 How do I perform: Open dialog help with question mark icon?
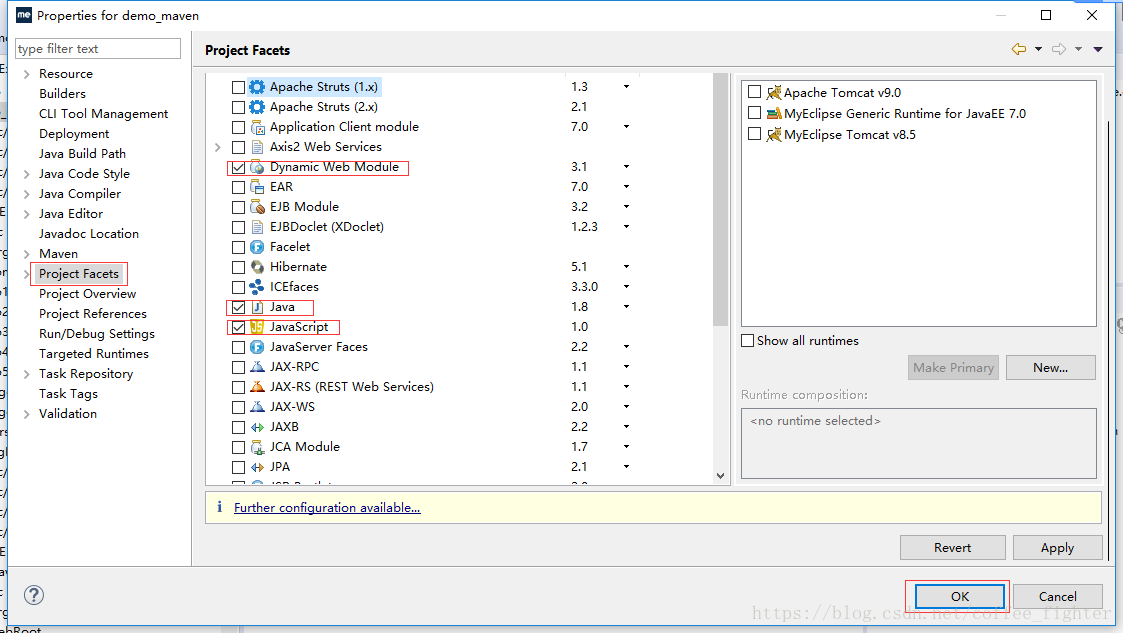click(34, 595)
